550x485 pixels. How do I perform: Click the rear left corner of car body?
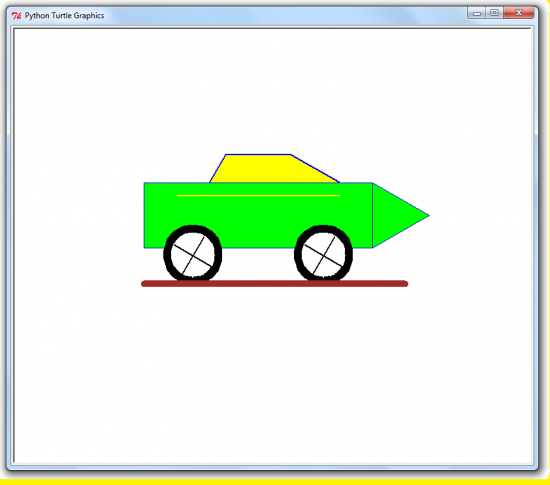[x=145, y=247]
